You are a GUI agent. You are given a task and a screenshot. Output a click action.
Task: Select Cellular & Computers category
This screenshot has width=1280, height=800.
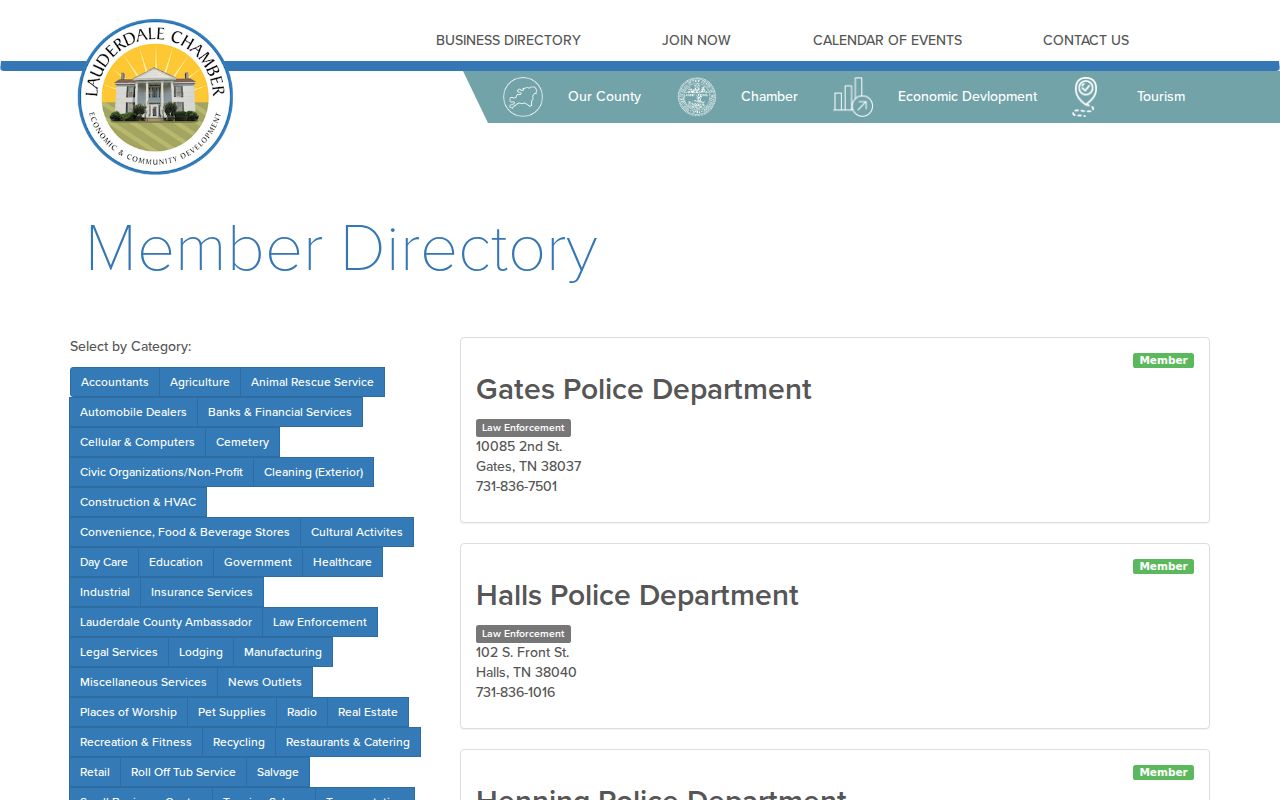(x=137, y=442)
